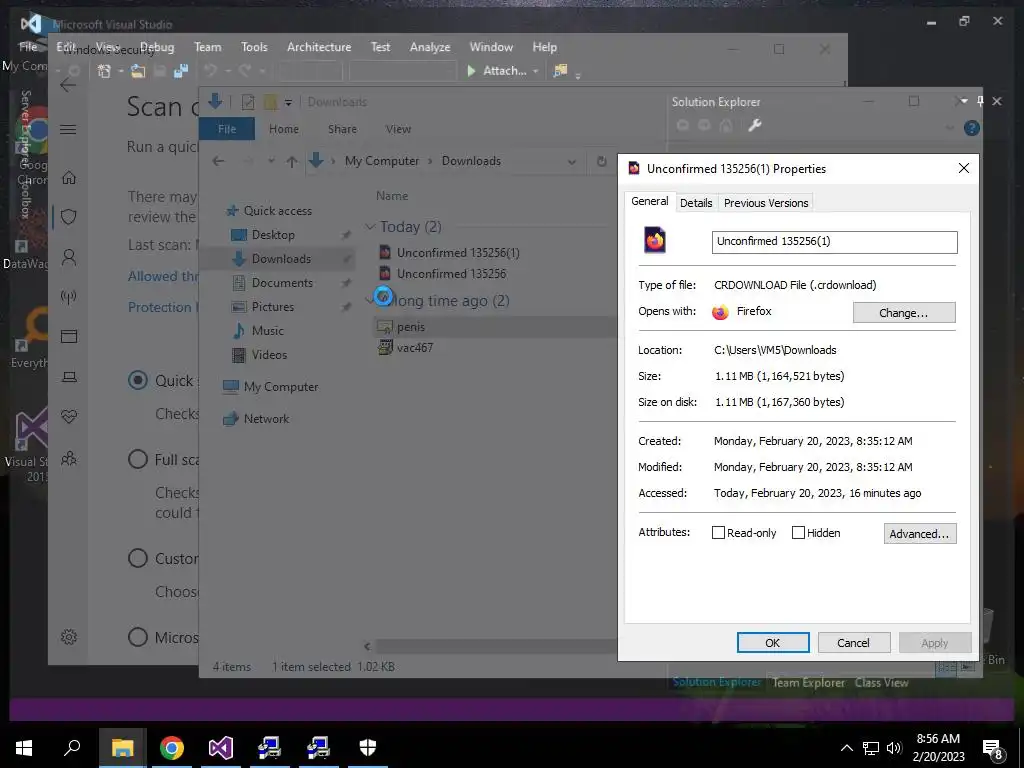1024x768 pixels.
Task: Click Cancel in Properties dialog
Action: [x=854, y=643]
